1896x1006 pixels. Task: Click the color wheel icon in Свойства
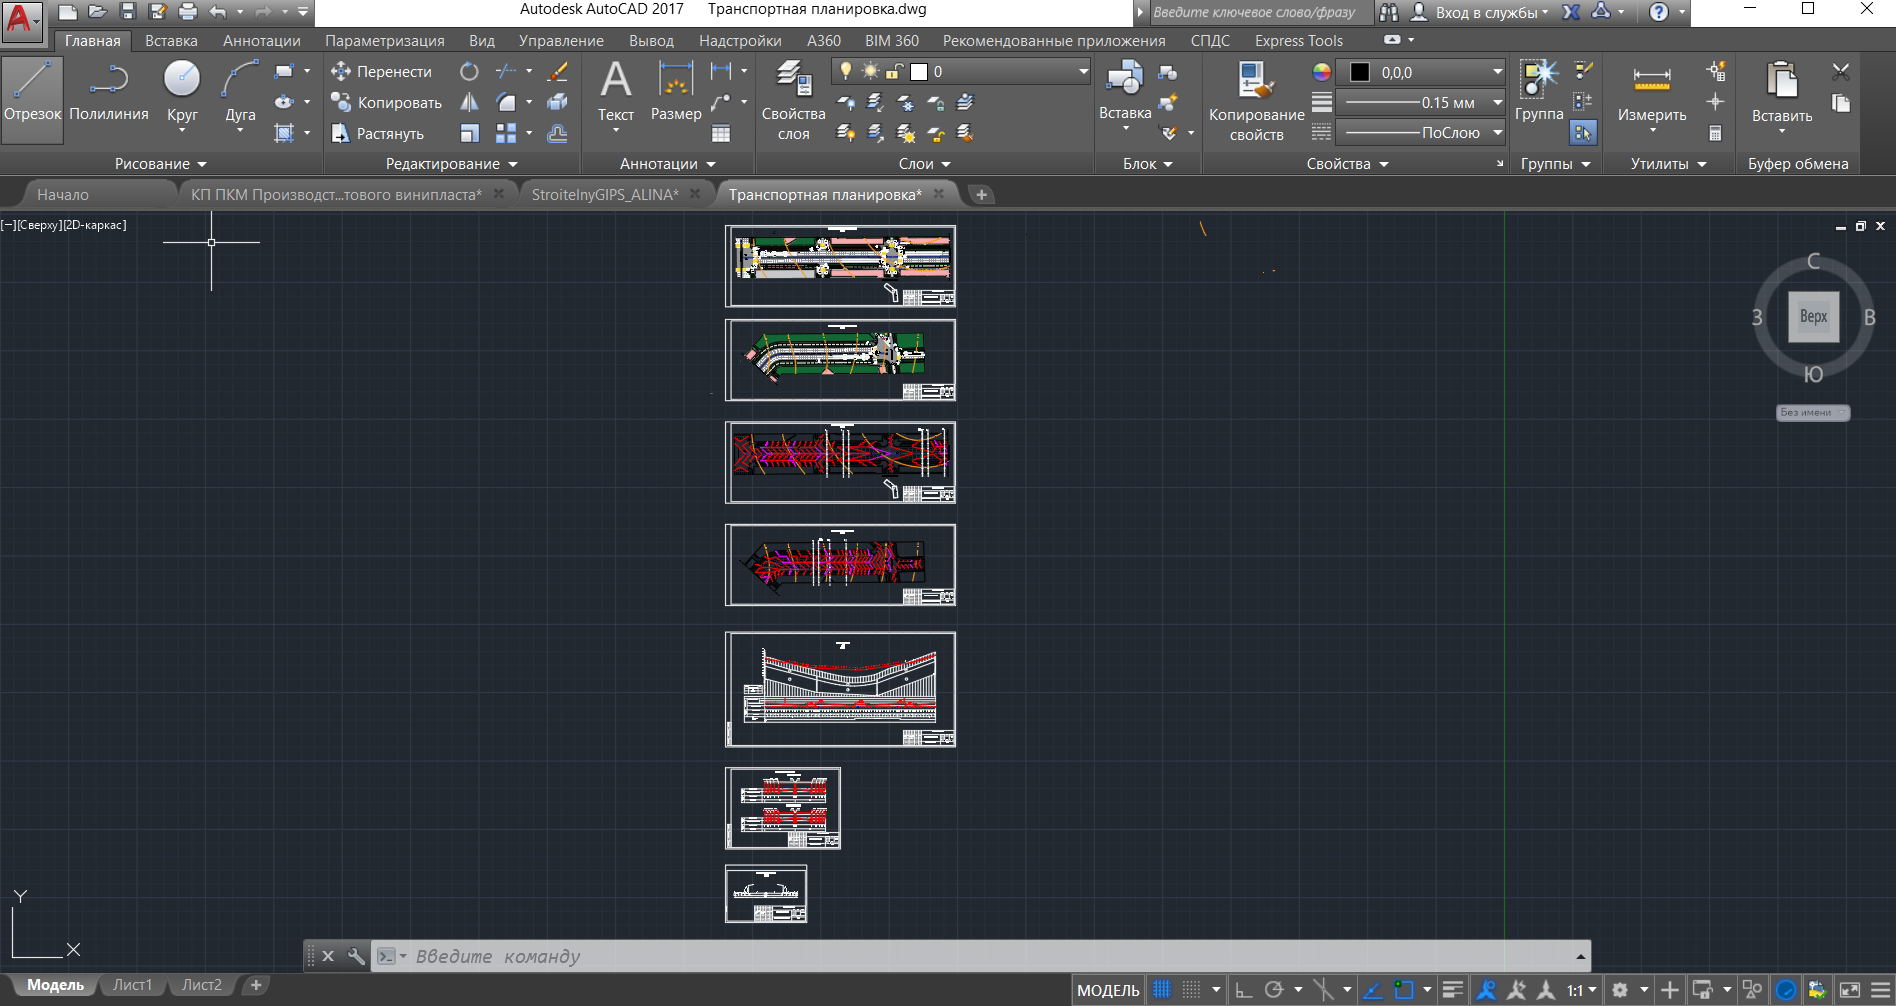click(1322, 72)
